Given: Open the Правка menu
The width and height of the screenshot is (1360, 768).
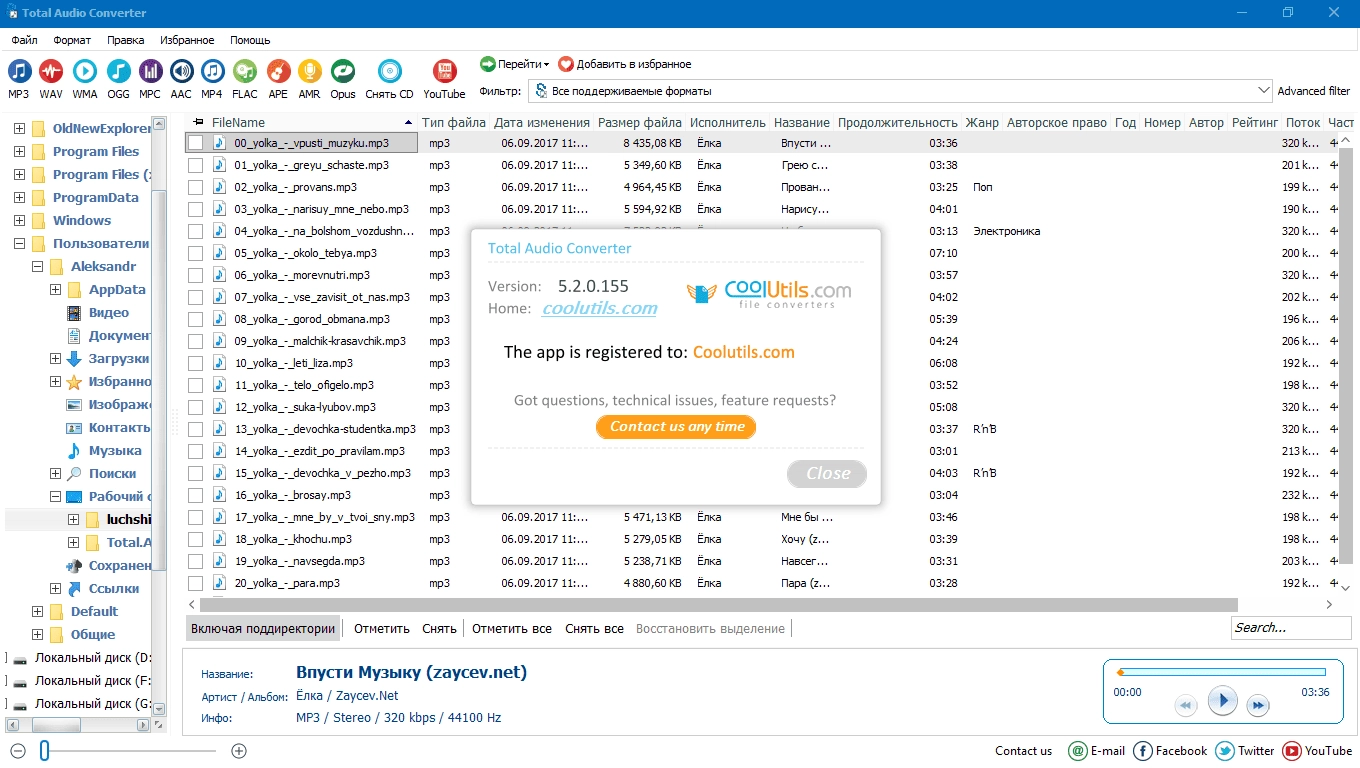Looking at the screenshot, I should pyautogui.click(x=125, y=40).
